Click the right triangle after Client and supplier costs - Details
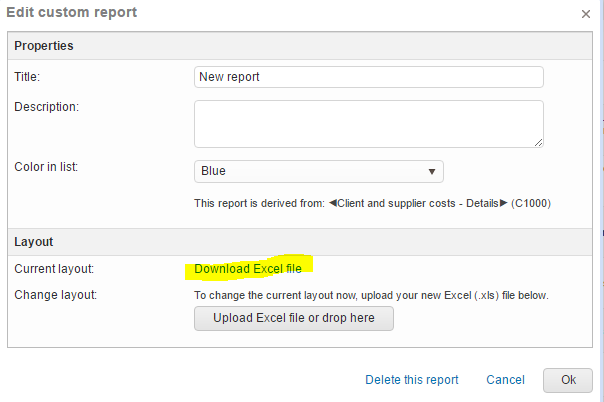 click(x=505, y=204)
